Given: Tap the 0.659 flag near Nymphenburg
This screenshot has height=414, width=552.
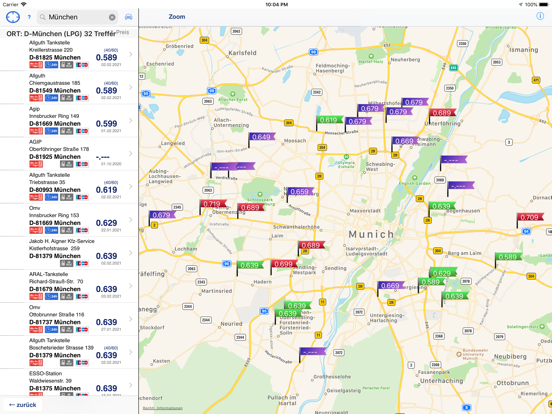Looking at the screenshot, I should click(301, 192).
